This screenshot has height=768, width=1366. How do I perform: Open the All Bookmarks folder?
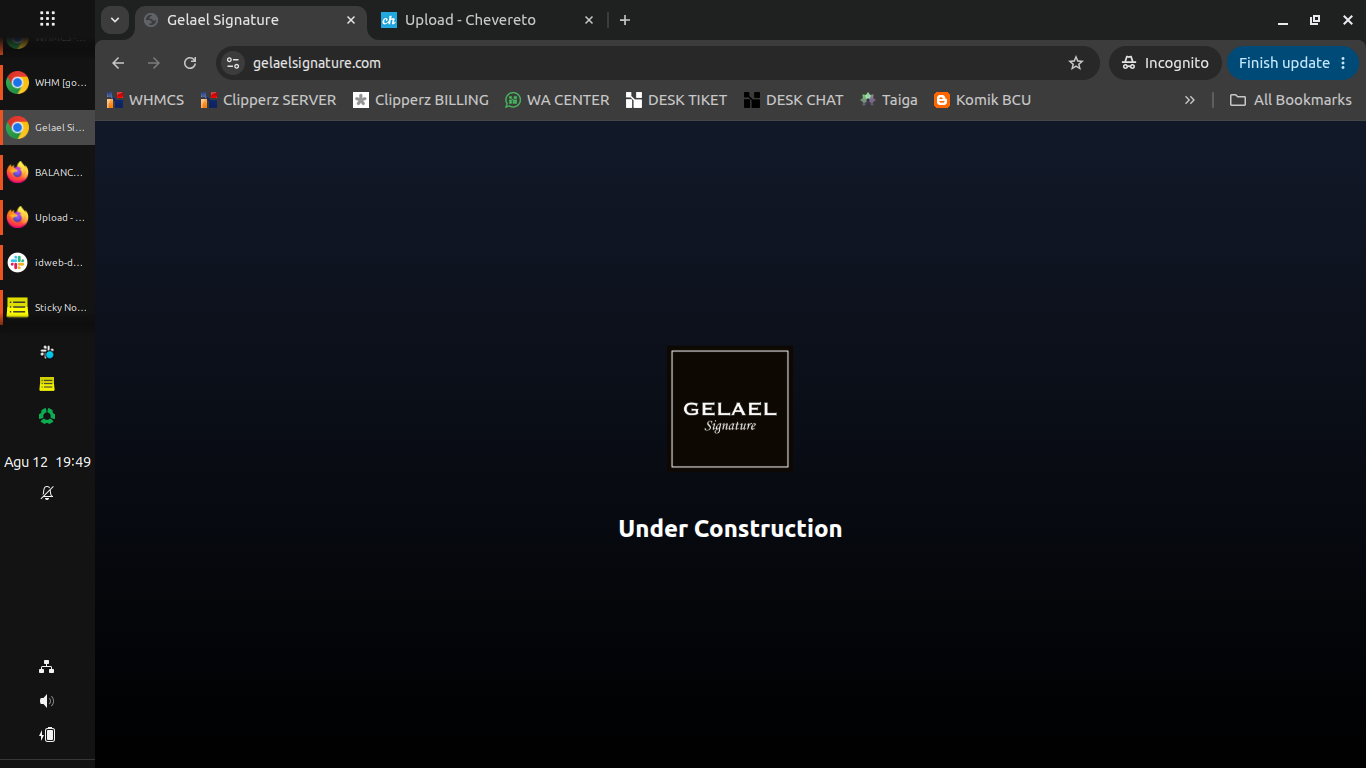coord(1291,100)
